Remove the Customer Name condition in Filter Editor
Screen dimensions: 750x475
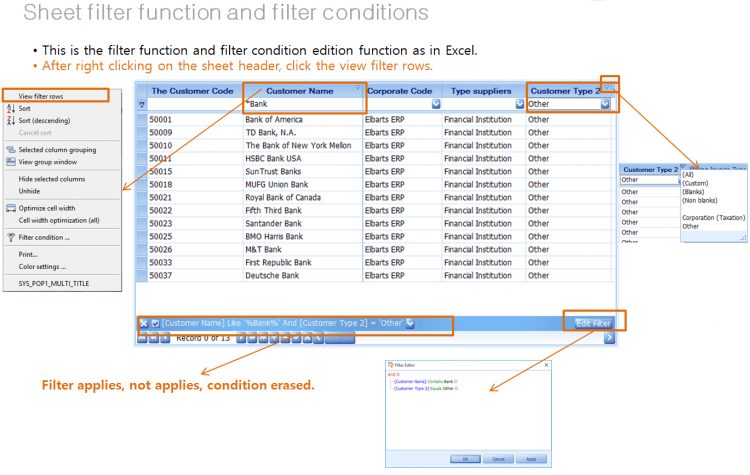[x=456, y=382]
